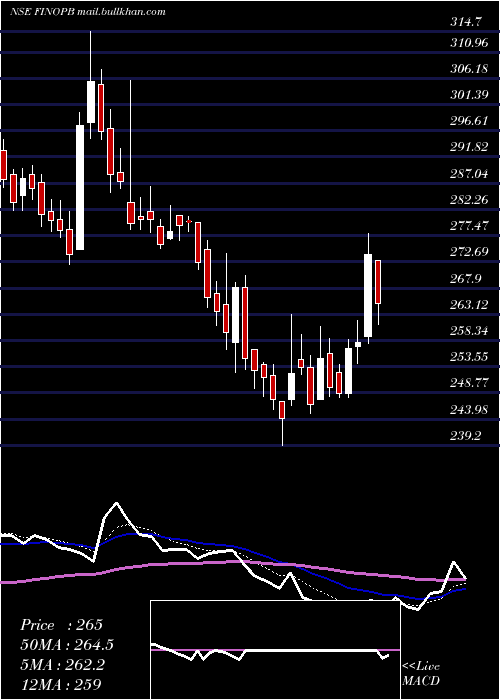The height and width of the screenshot is (700, 500).
Task: Click the 12MA : 259 readout
Action: (x=60, y=684)
